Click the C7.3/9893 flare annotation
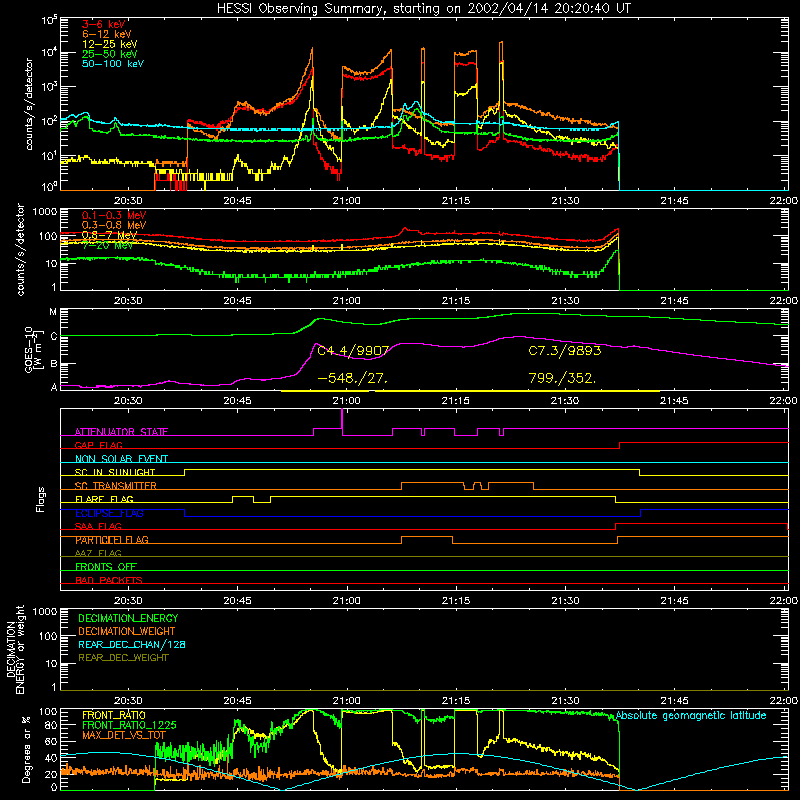The width and height of the screenshot is (800, 800). (x=565, y=351)
